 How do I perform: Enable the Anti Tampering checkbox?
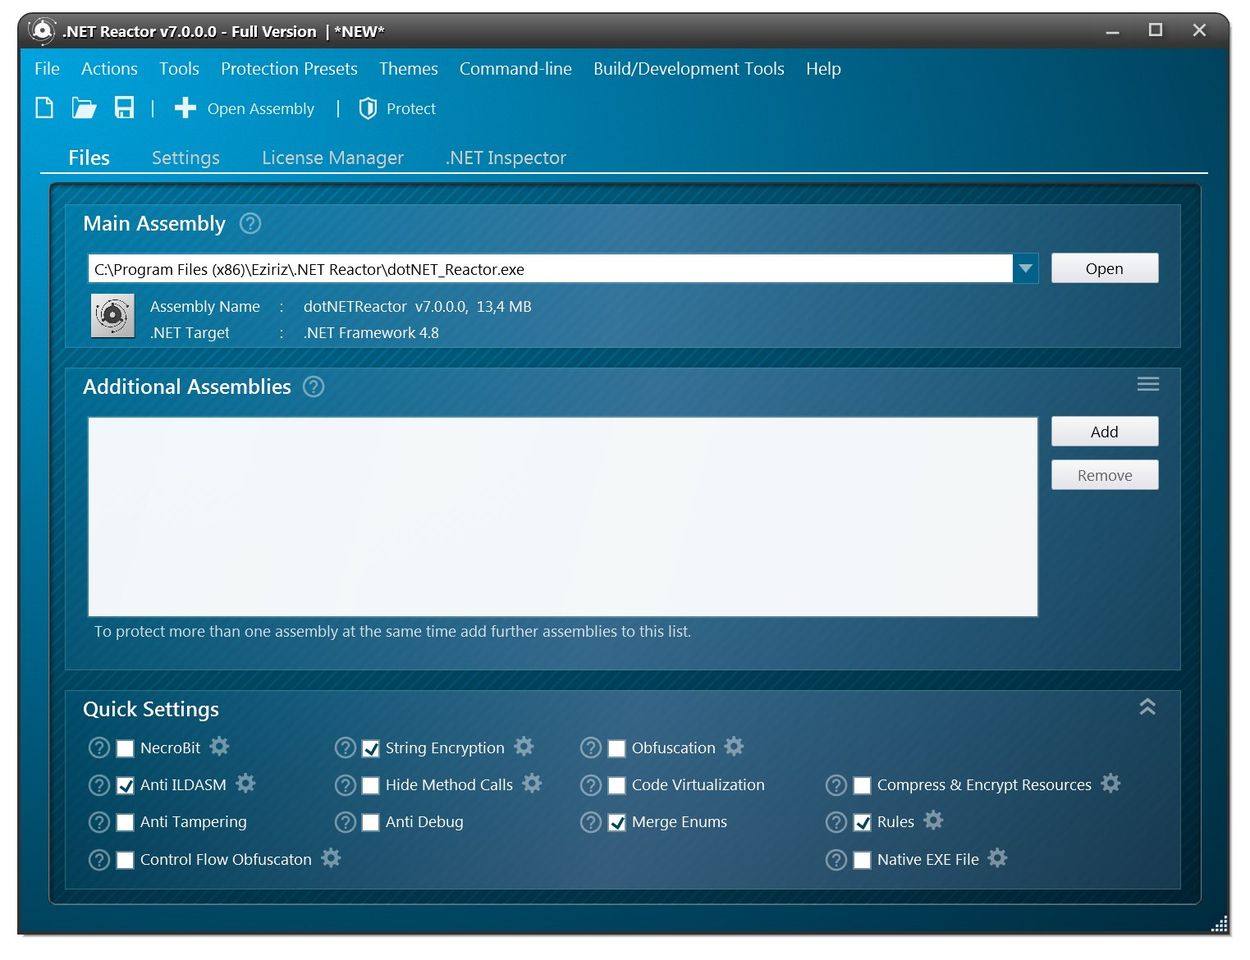(x=125, y=823)
